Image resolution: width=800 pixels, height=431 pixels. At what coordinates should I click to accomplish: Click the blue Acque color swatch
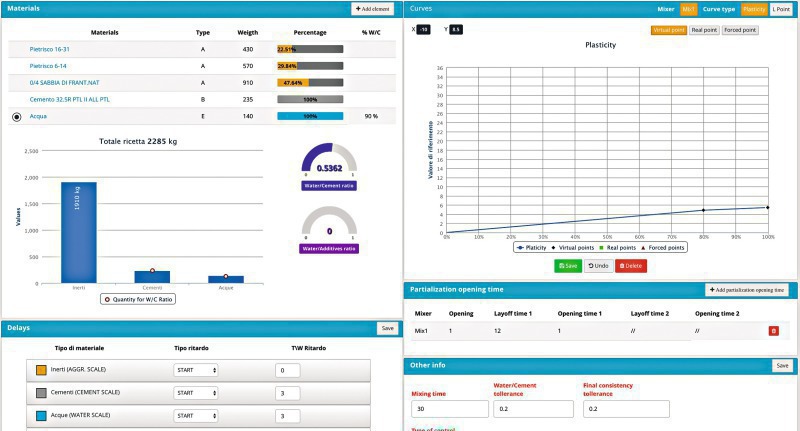coord(41,416)
